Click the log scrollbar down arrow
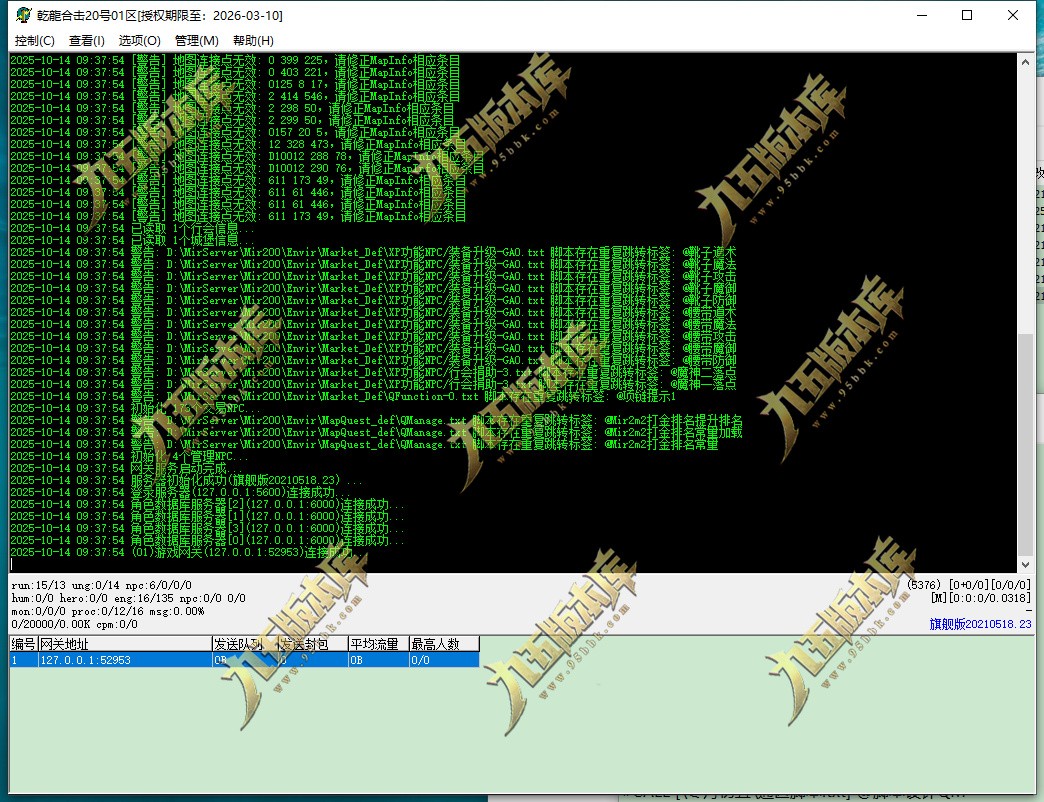Viewport: 1044px width, 802px height. pos(1025,564)
